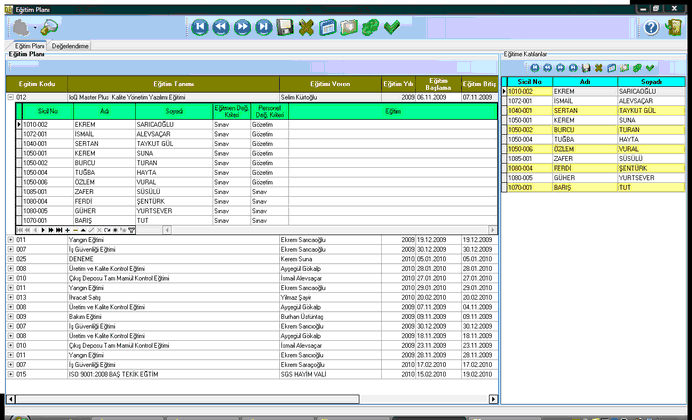Click green refresh icon in Eğitime Katılanlar toolbar
The height and width of the screenshot is (420, 692).
tap(637, 68)
